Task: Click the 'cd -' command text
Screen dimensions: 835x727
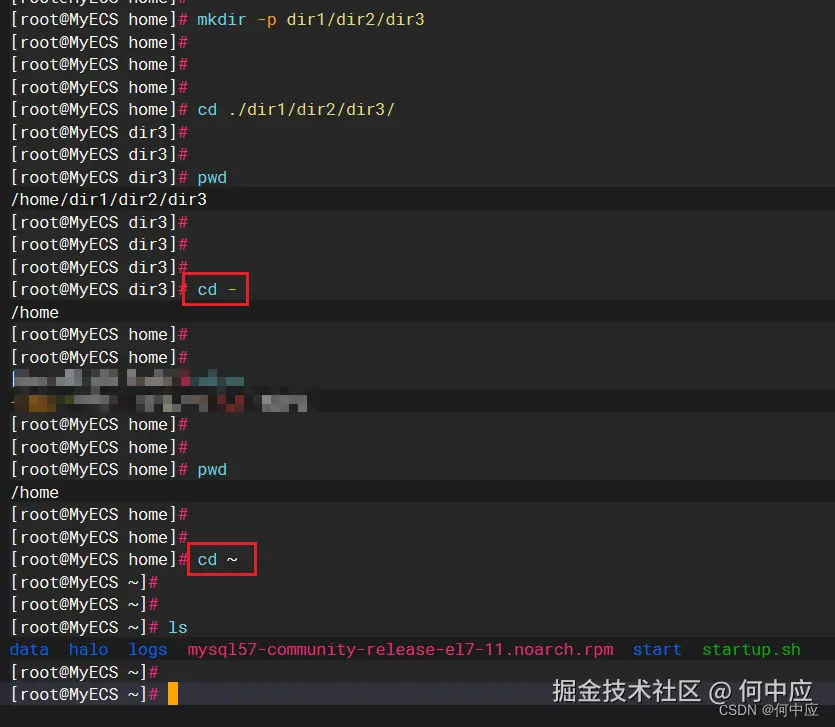Action: pos(217,290)
